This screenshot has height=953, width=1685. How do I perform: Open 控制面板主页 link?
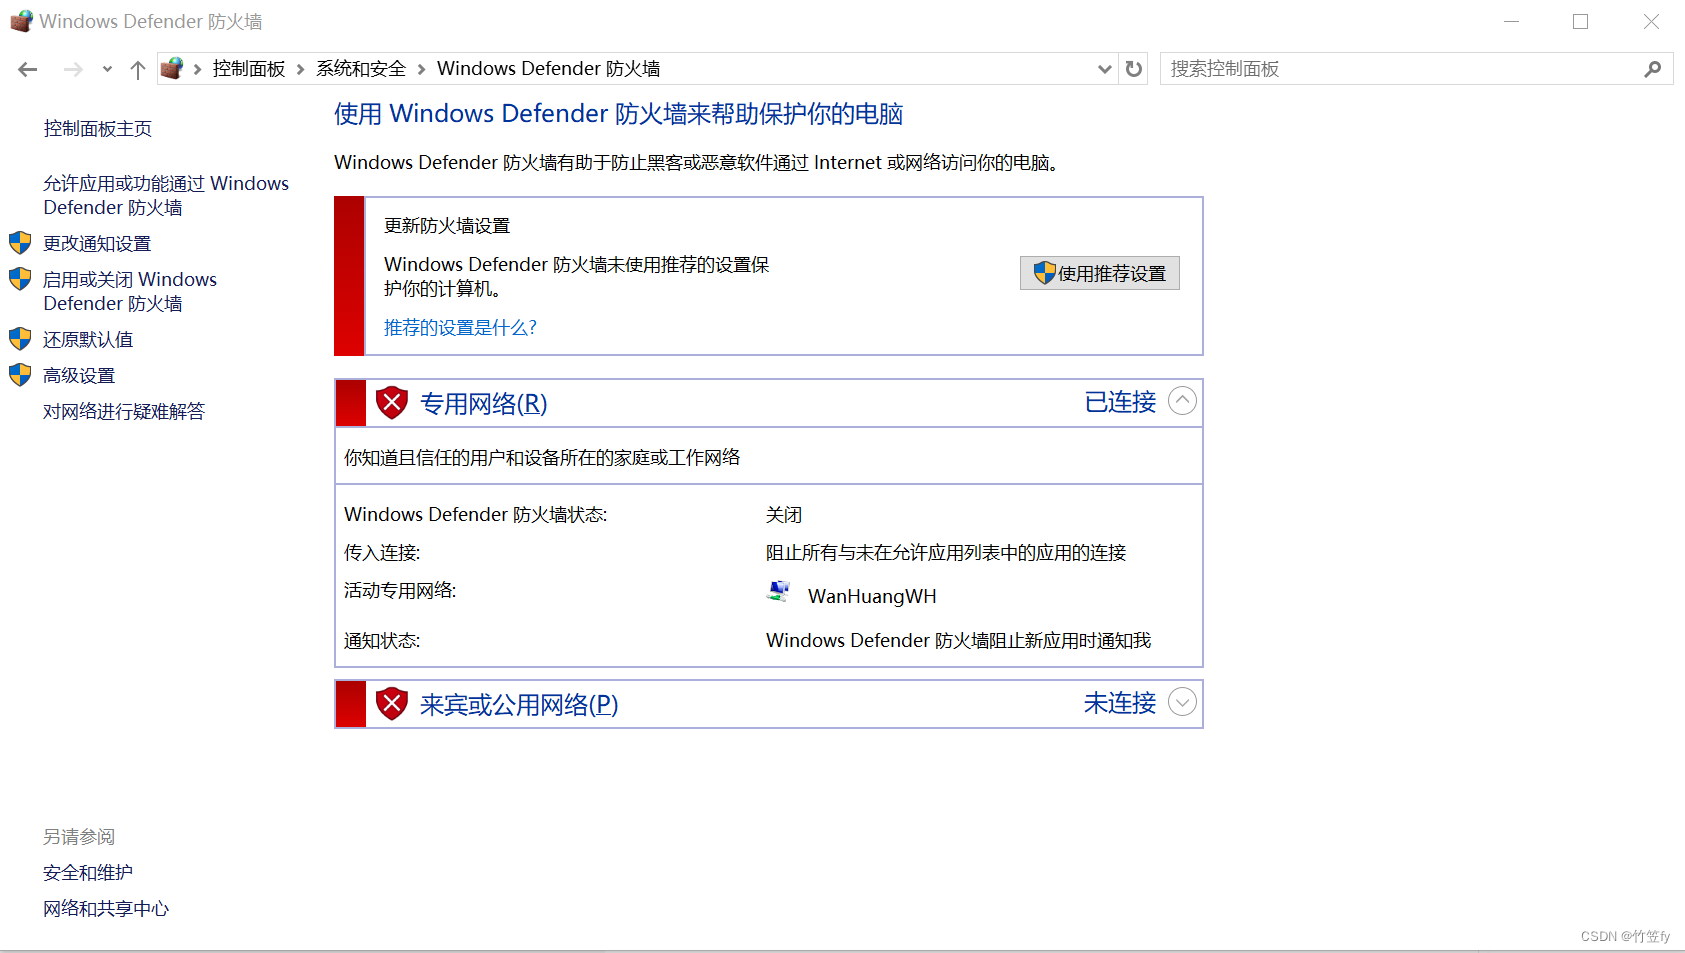pyautogui.click(x=98, y=129)
